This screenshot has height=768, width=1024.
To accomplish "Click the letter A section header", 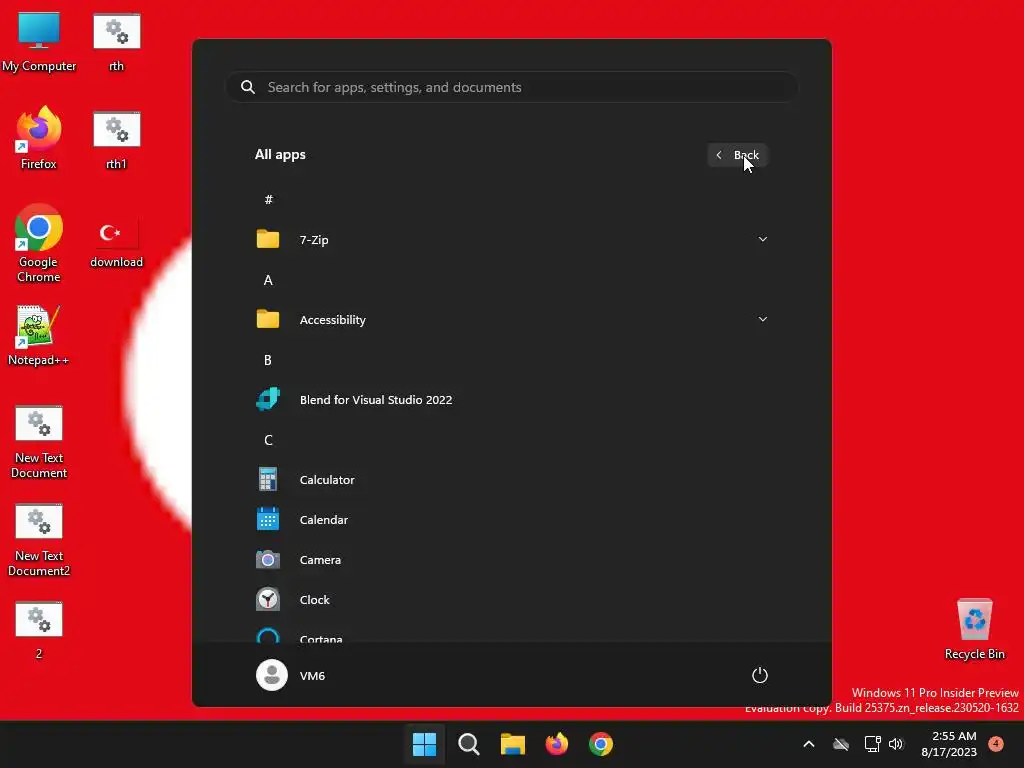I will pyautogui.click(x=268, y=280).
